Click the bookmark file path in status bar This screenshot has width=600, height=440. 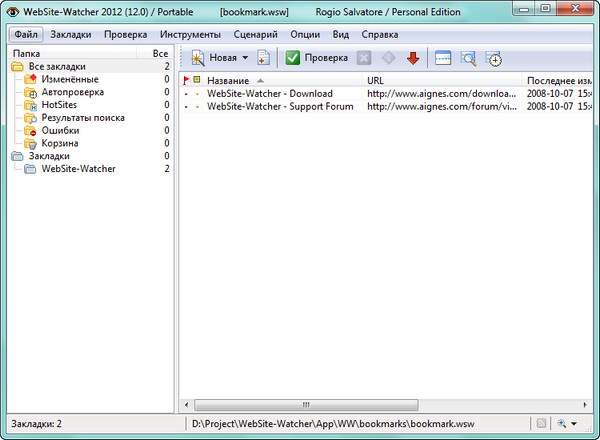point(333,424)
